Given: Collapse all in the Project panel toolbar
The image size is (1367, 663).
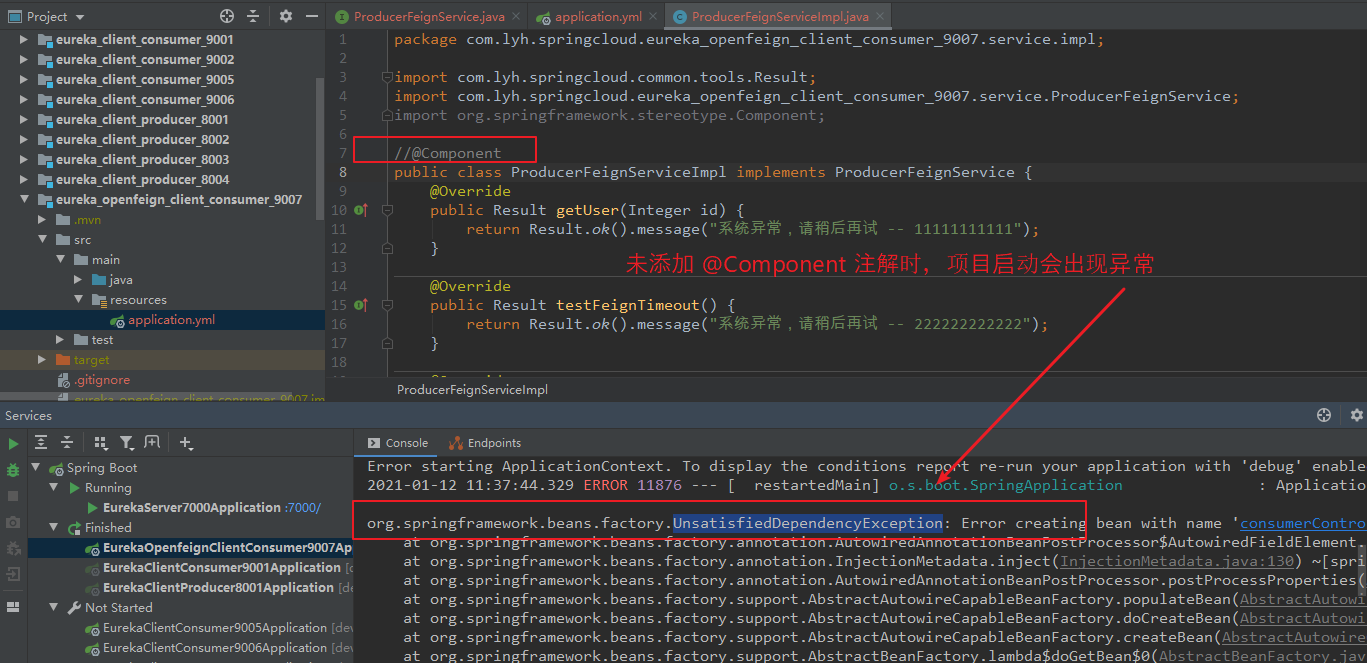Looking at the screenshot, I should [x=253, y=16].
